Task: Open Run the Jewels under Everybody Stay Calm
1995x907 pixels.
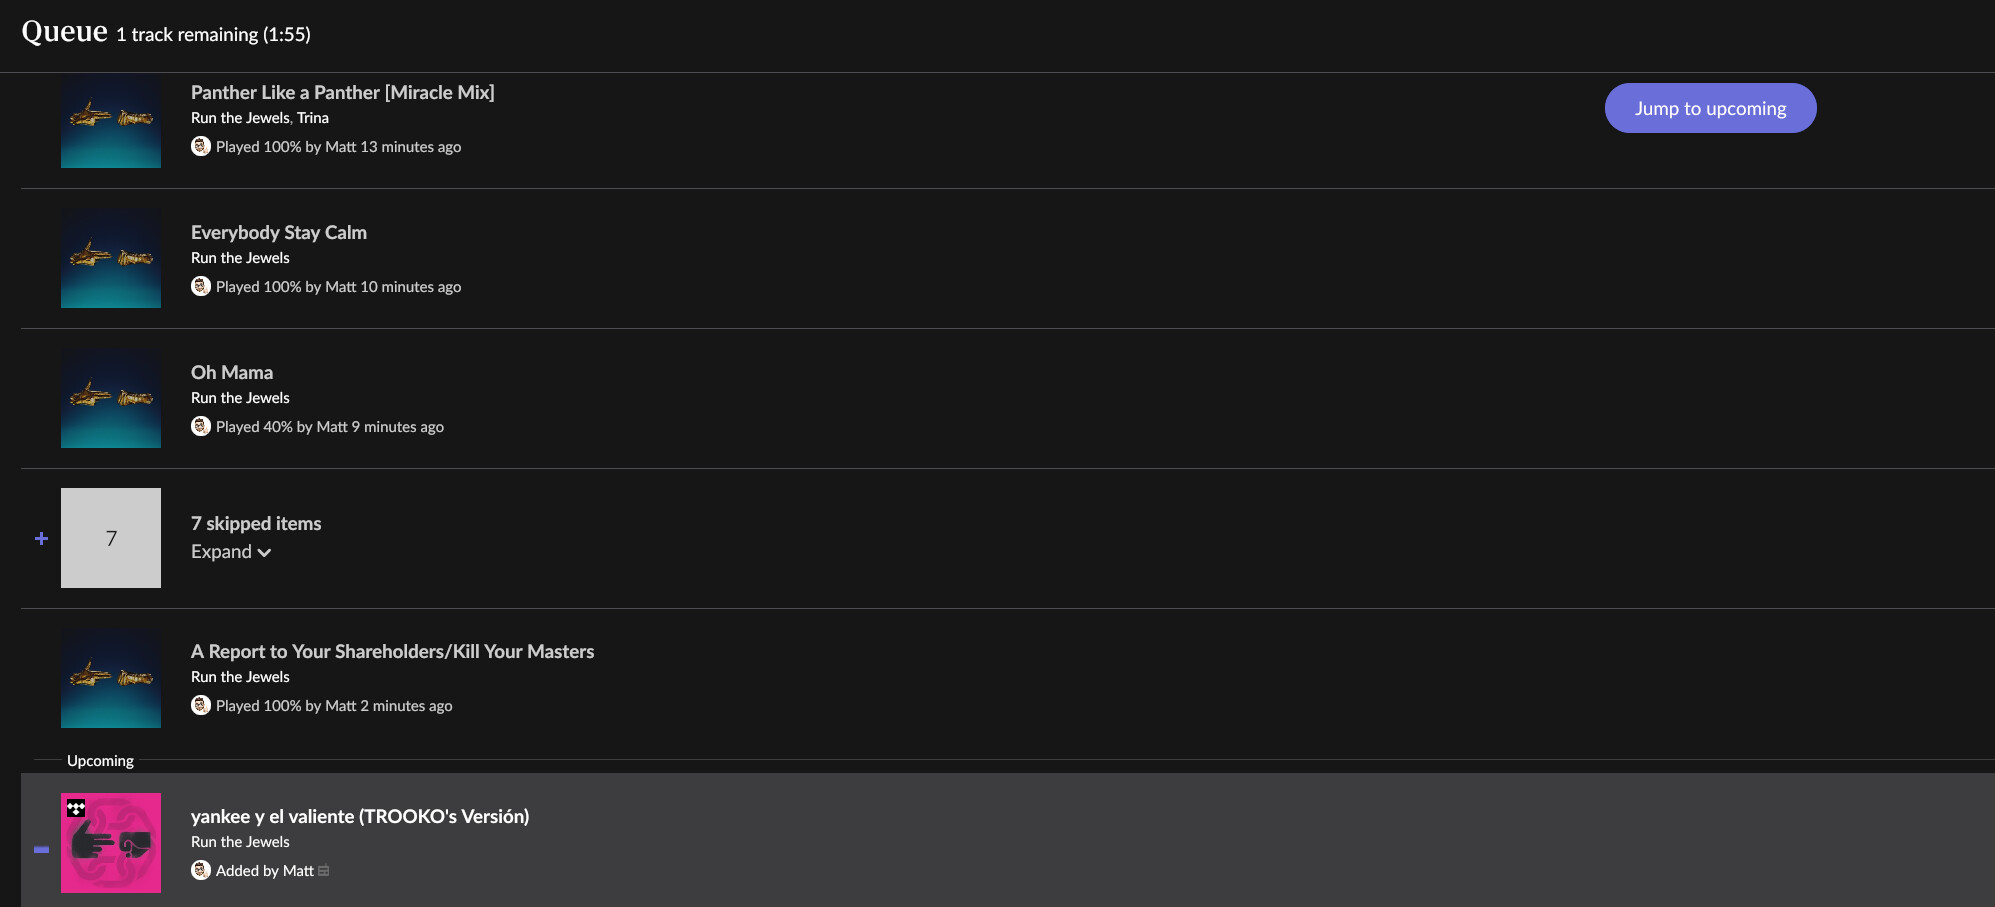Action: tap(240, 258)
